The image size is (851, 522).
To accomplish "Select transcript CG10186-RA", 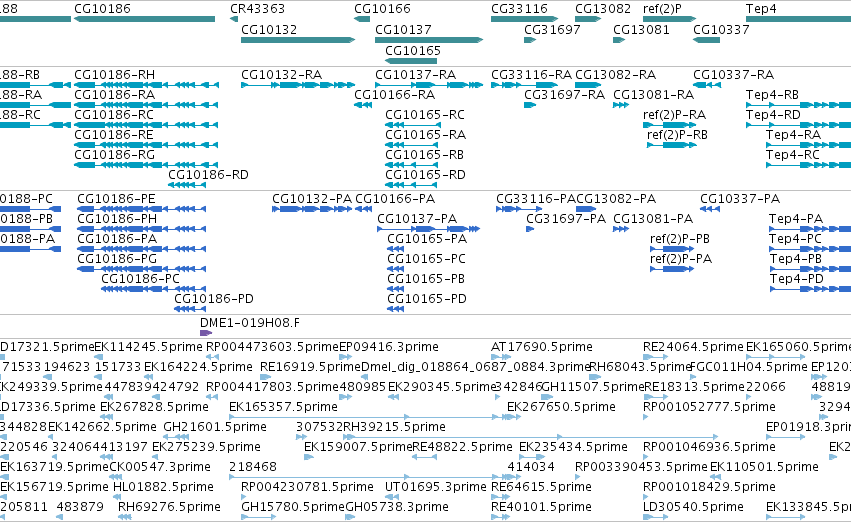I will (x=115, y=95).
